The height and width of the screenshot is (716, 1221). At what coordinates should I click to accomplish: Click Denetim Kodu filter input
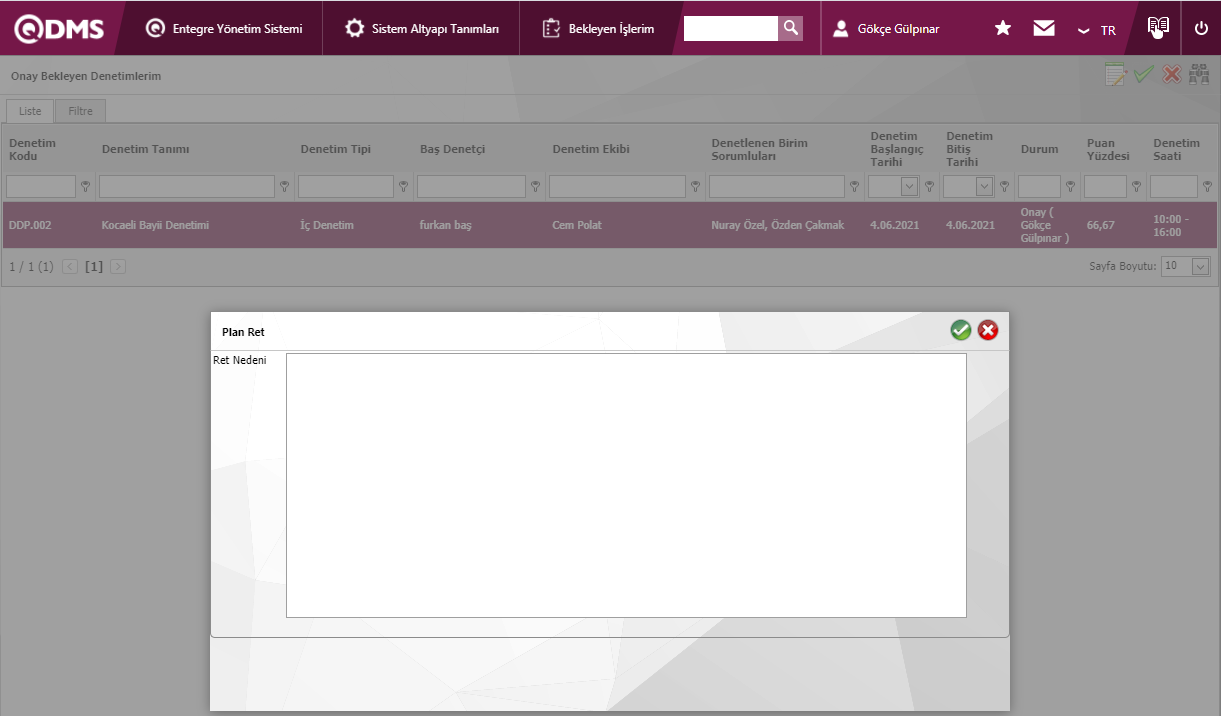pyautogui.click(x=41, y=186)
